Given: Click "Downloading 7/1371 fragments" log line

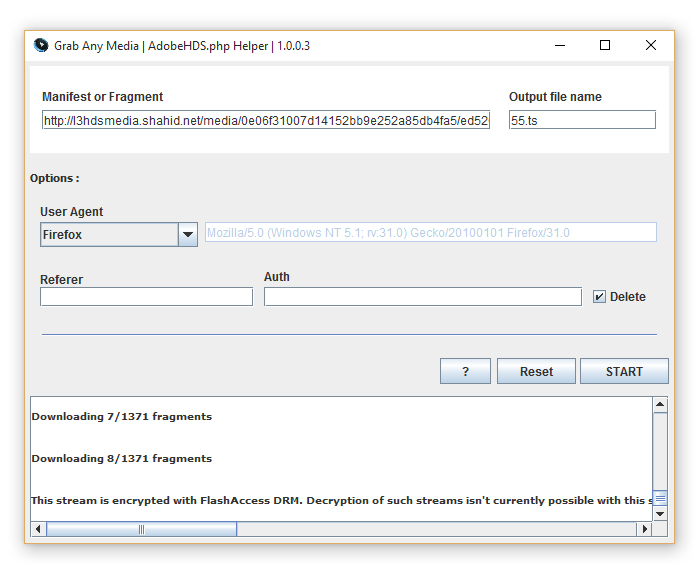Looking at the screenshot, I should (122, 417).
